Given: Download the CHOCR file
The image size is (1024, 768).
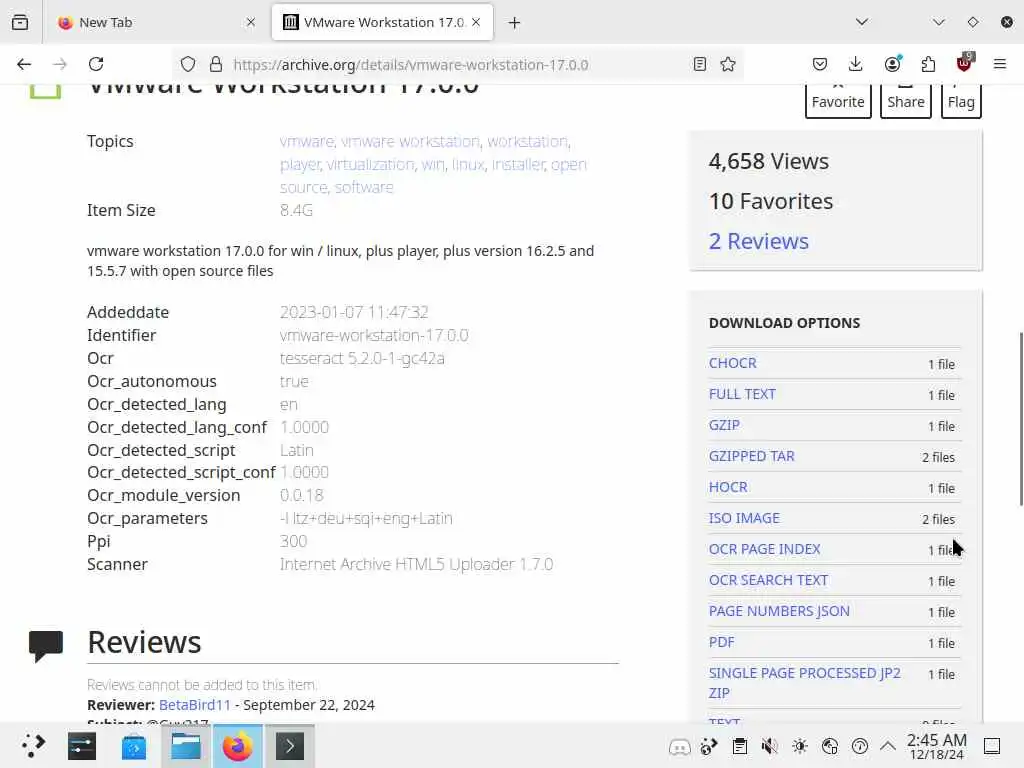Looking at the screenshot, I should [733, 363].
